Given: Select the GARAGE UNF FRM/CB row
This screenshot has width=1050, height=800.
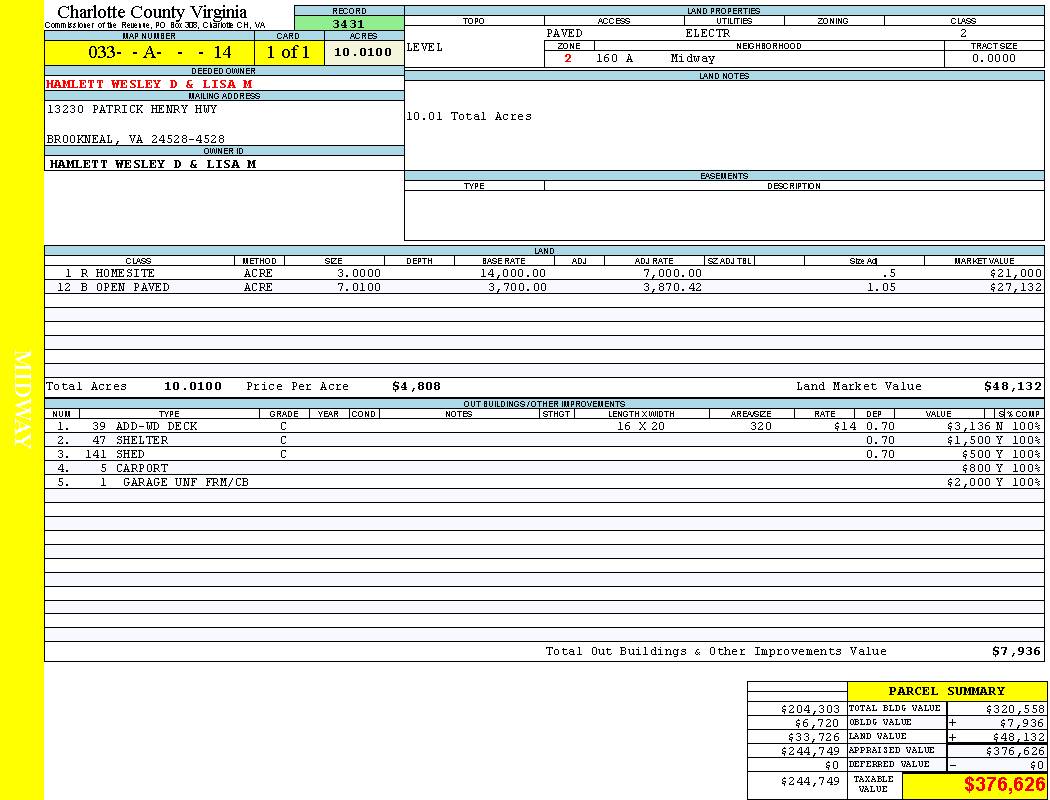Looking at the screenshot, I should pyautogui.click(x=185, y=482).
